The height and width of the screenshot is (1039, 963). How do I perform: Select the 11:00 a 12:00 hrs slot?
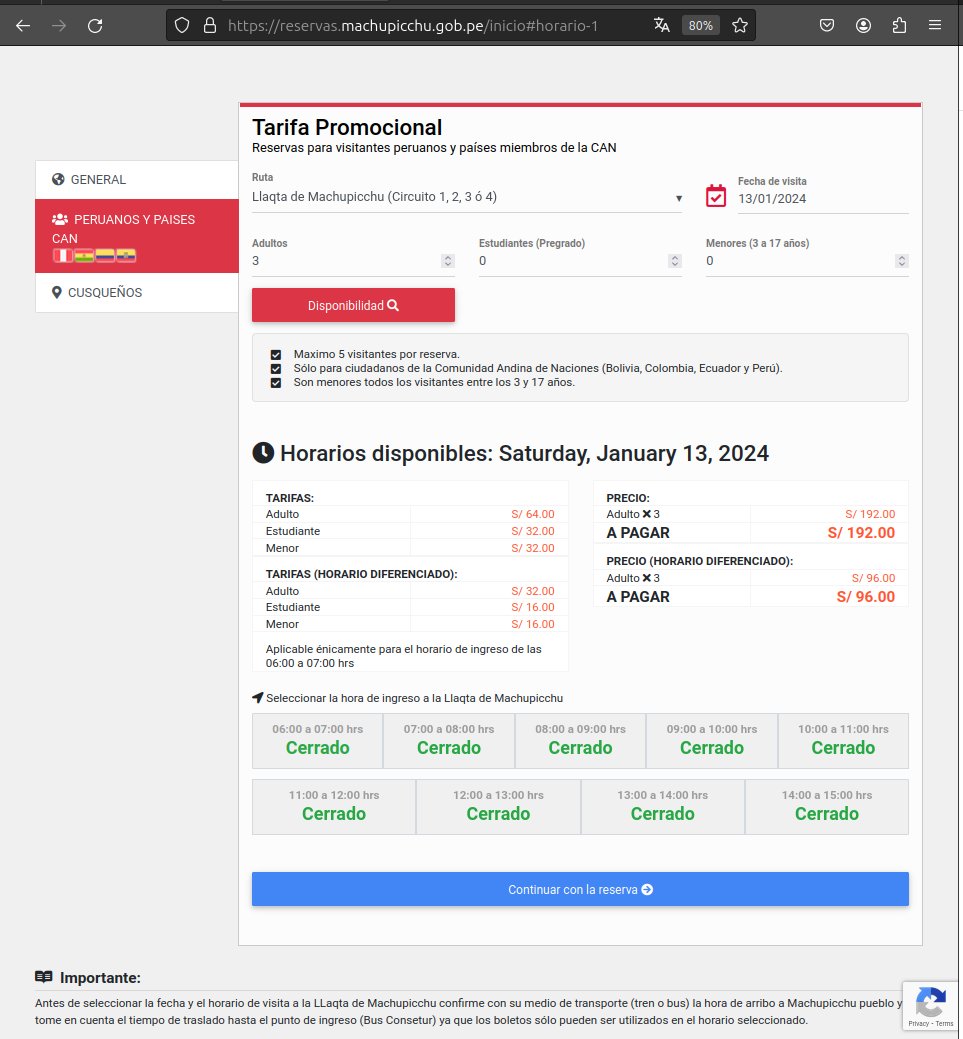(x=334, y=806)
